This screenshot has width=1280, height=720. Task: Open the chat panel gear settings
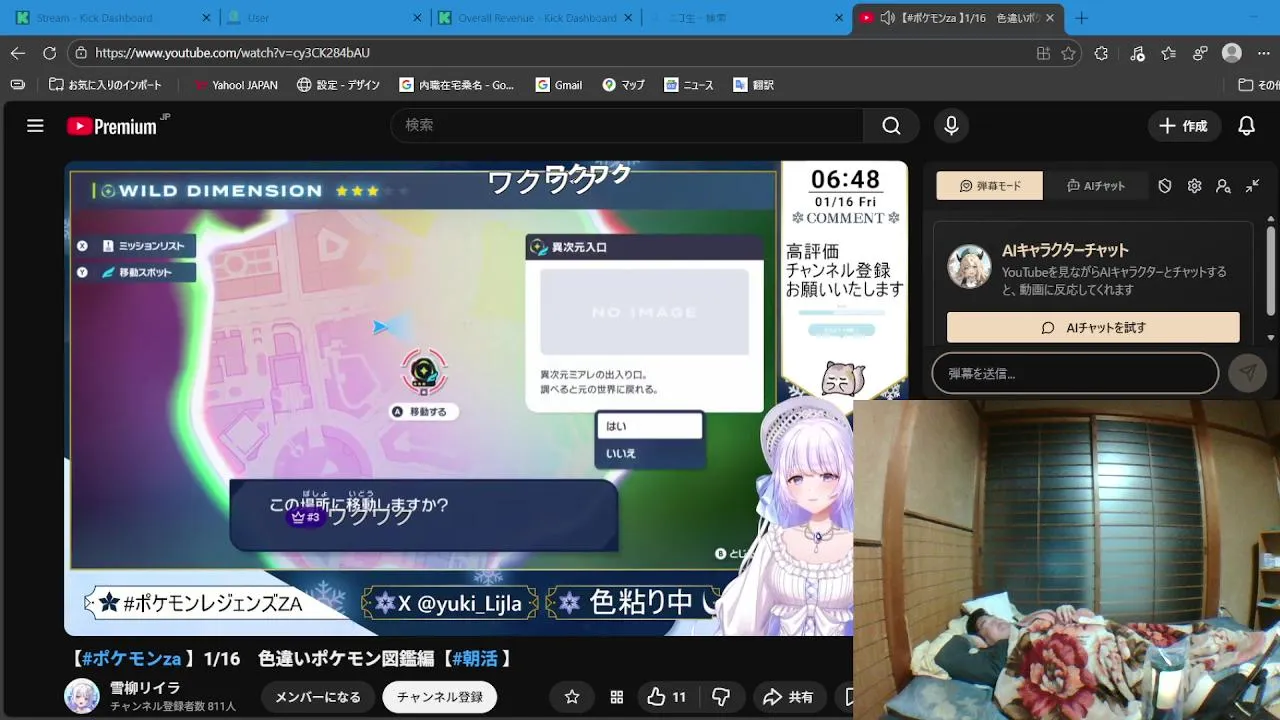[1194, 186]
